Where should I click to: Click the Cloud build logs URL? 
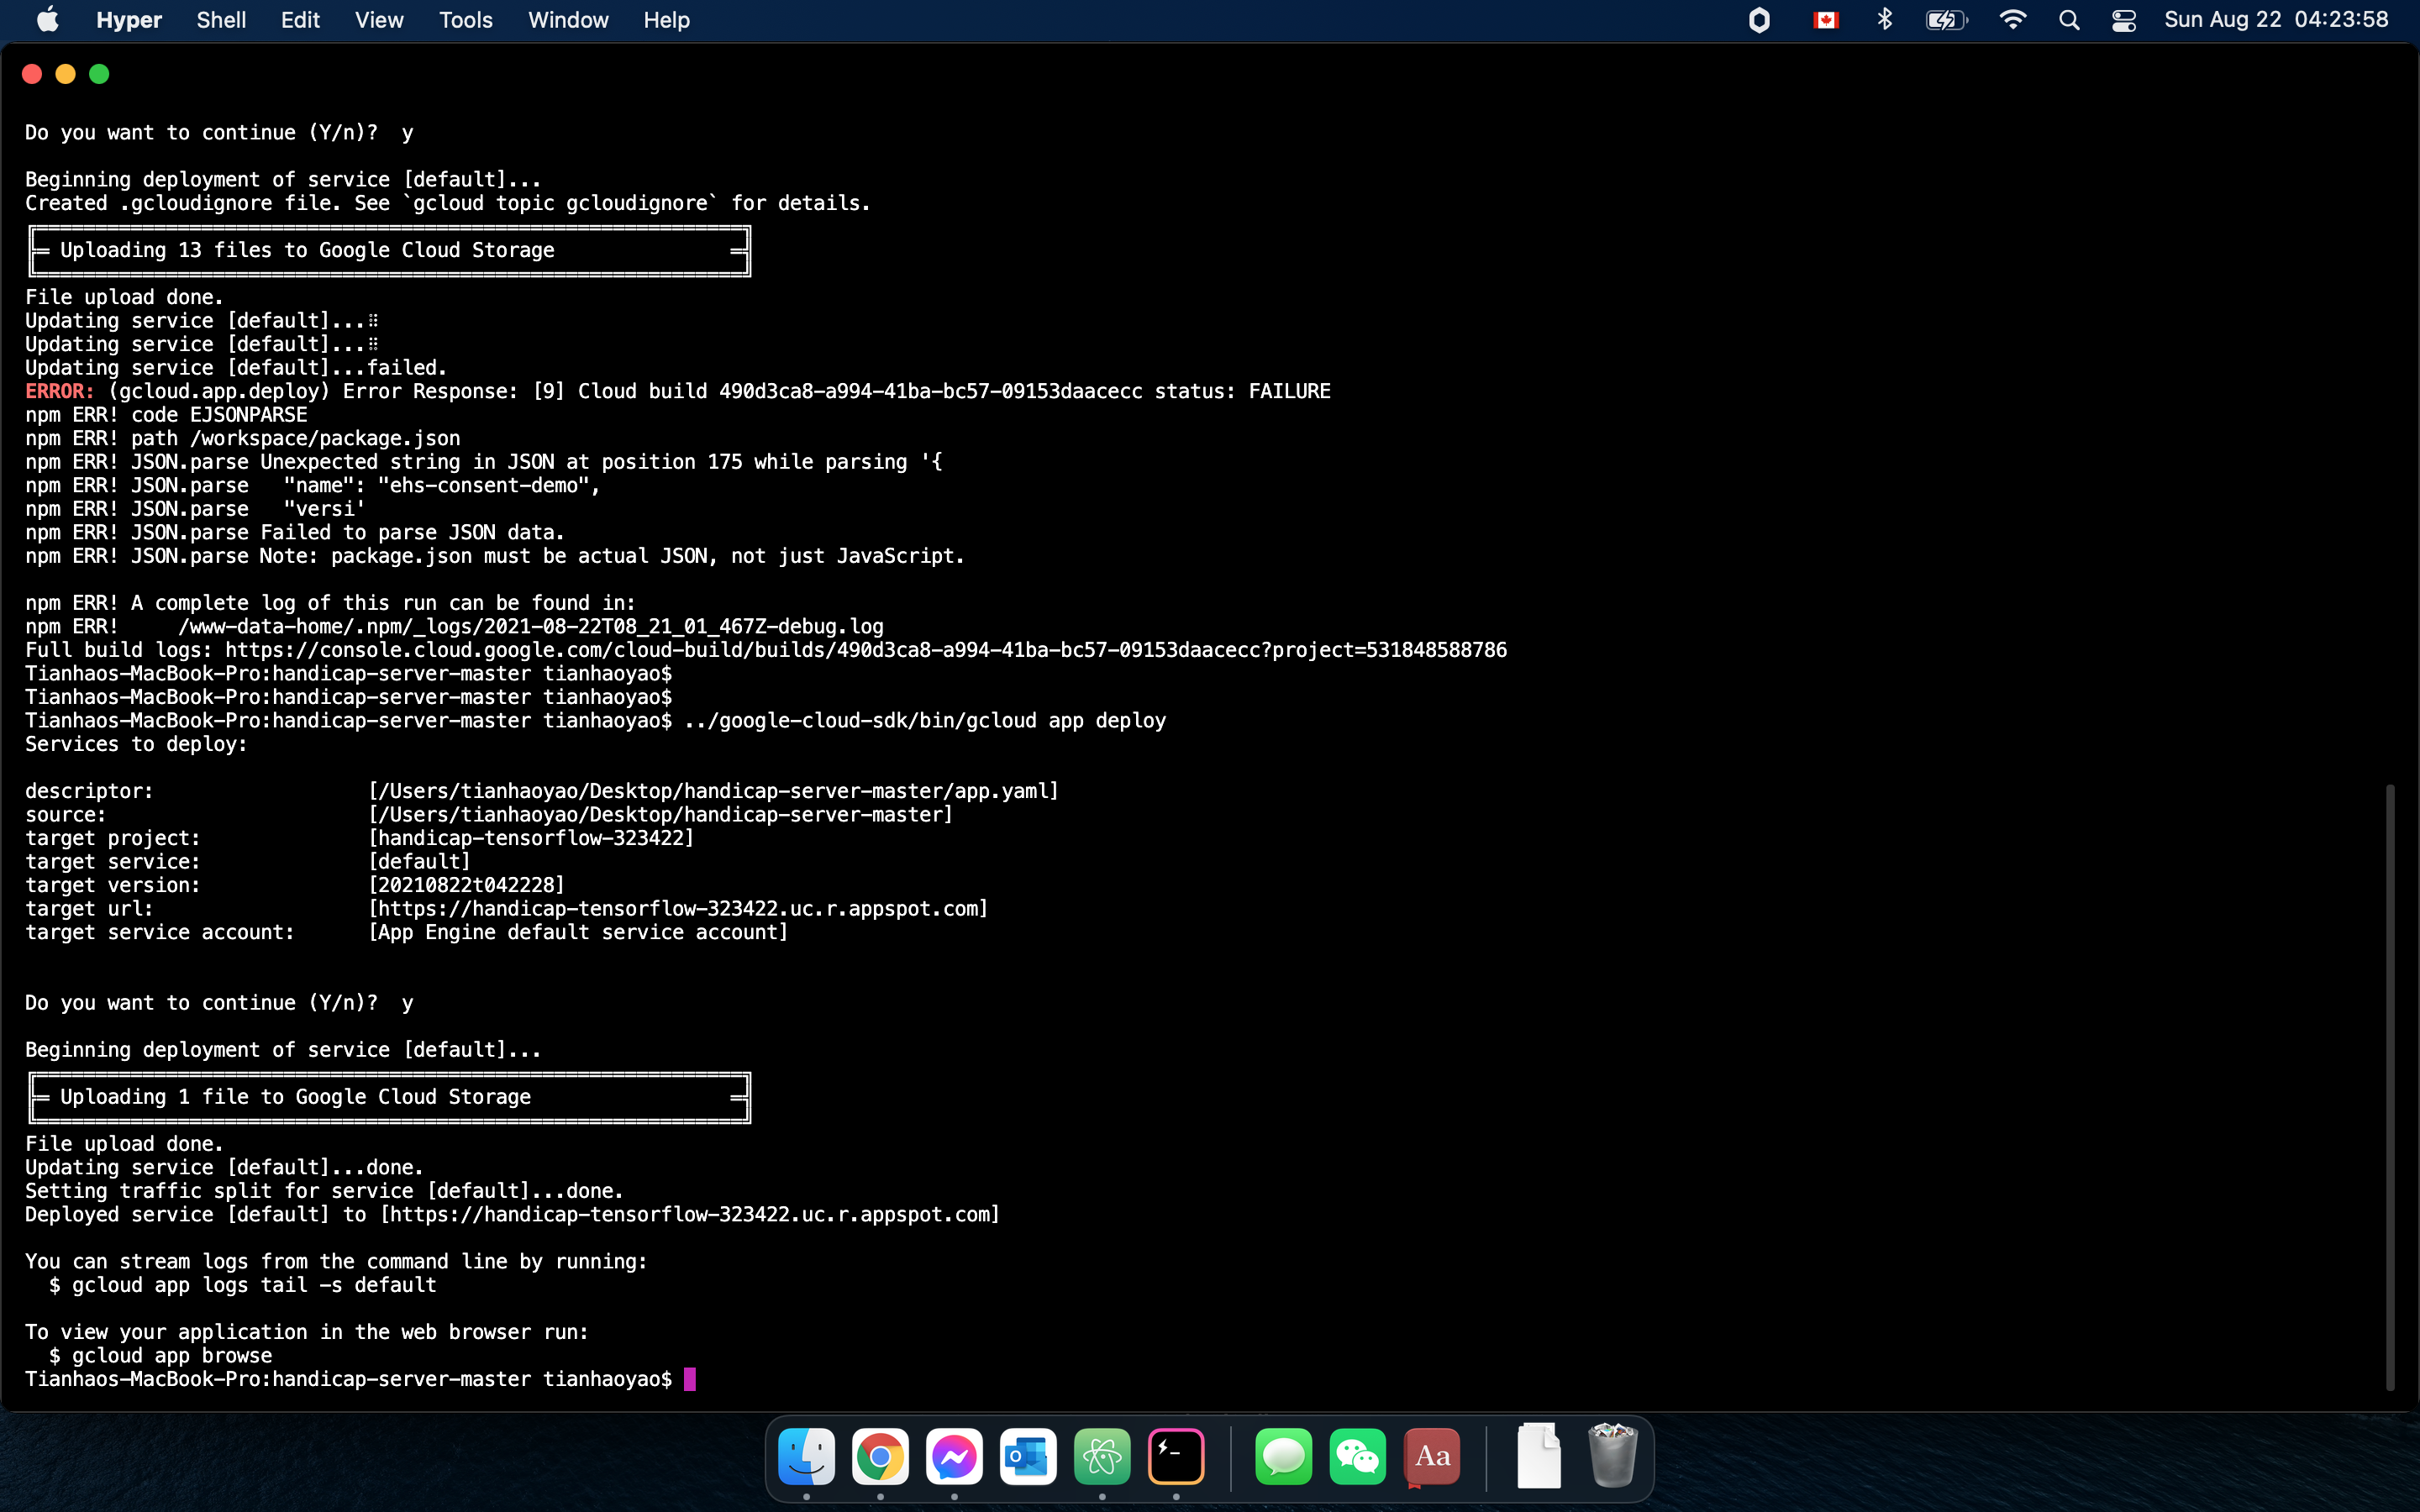865,650
